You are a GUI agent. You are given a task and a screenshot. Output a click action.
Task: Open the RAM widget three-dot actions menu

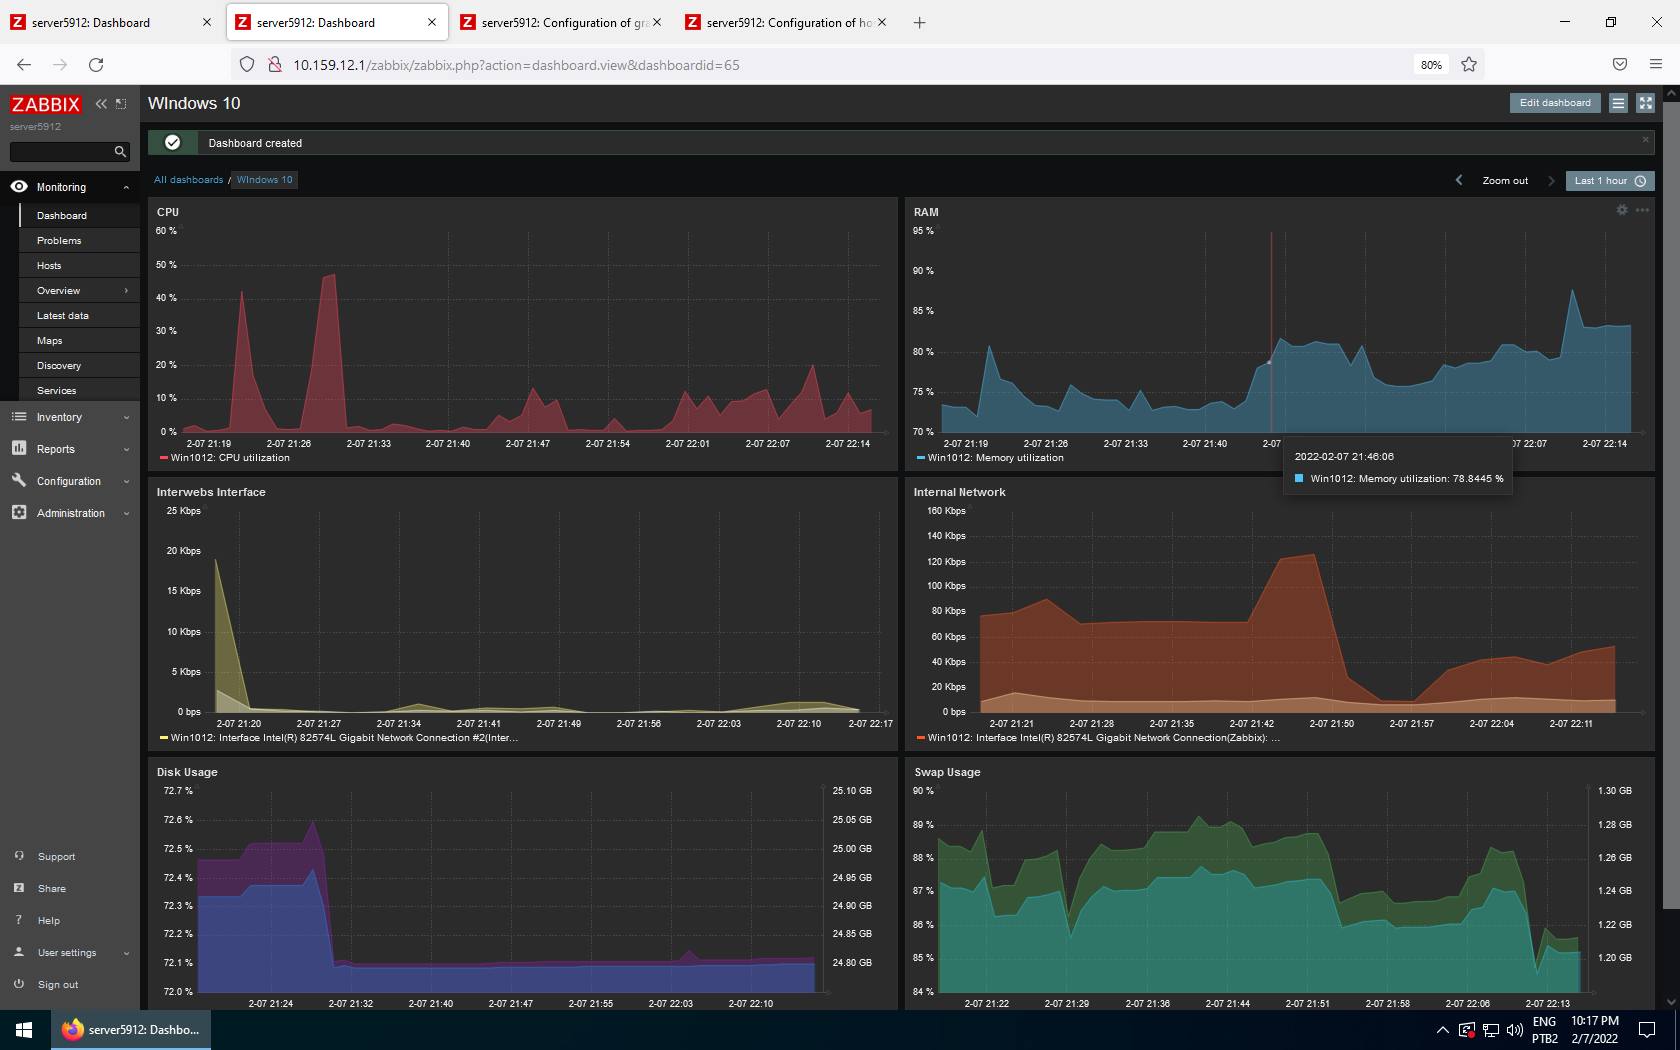point(1642,210)
